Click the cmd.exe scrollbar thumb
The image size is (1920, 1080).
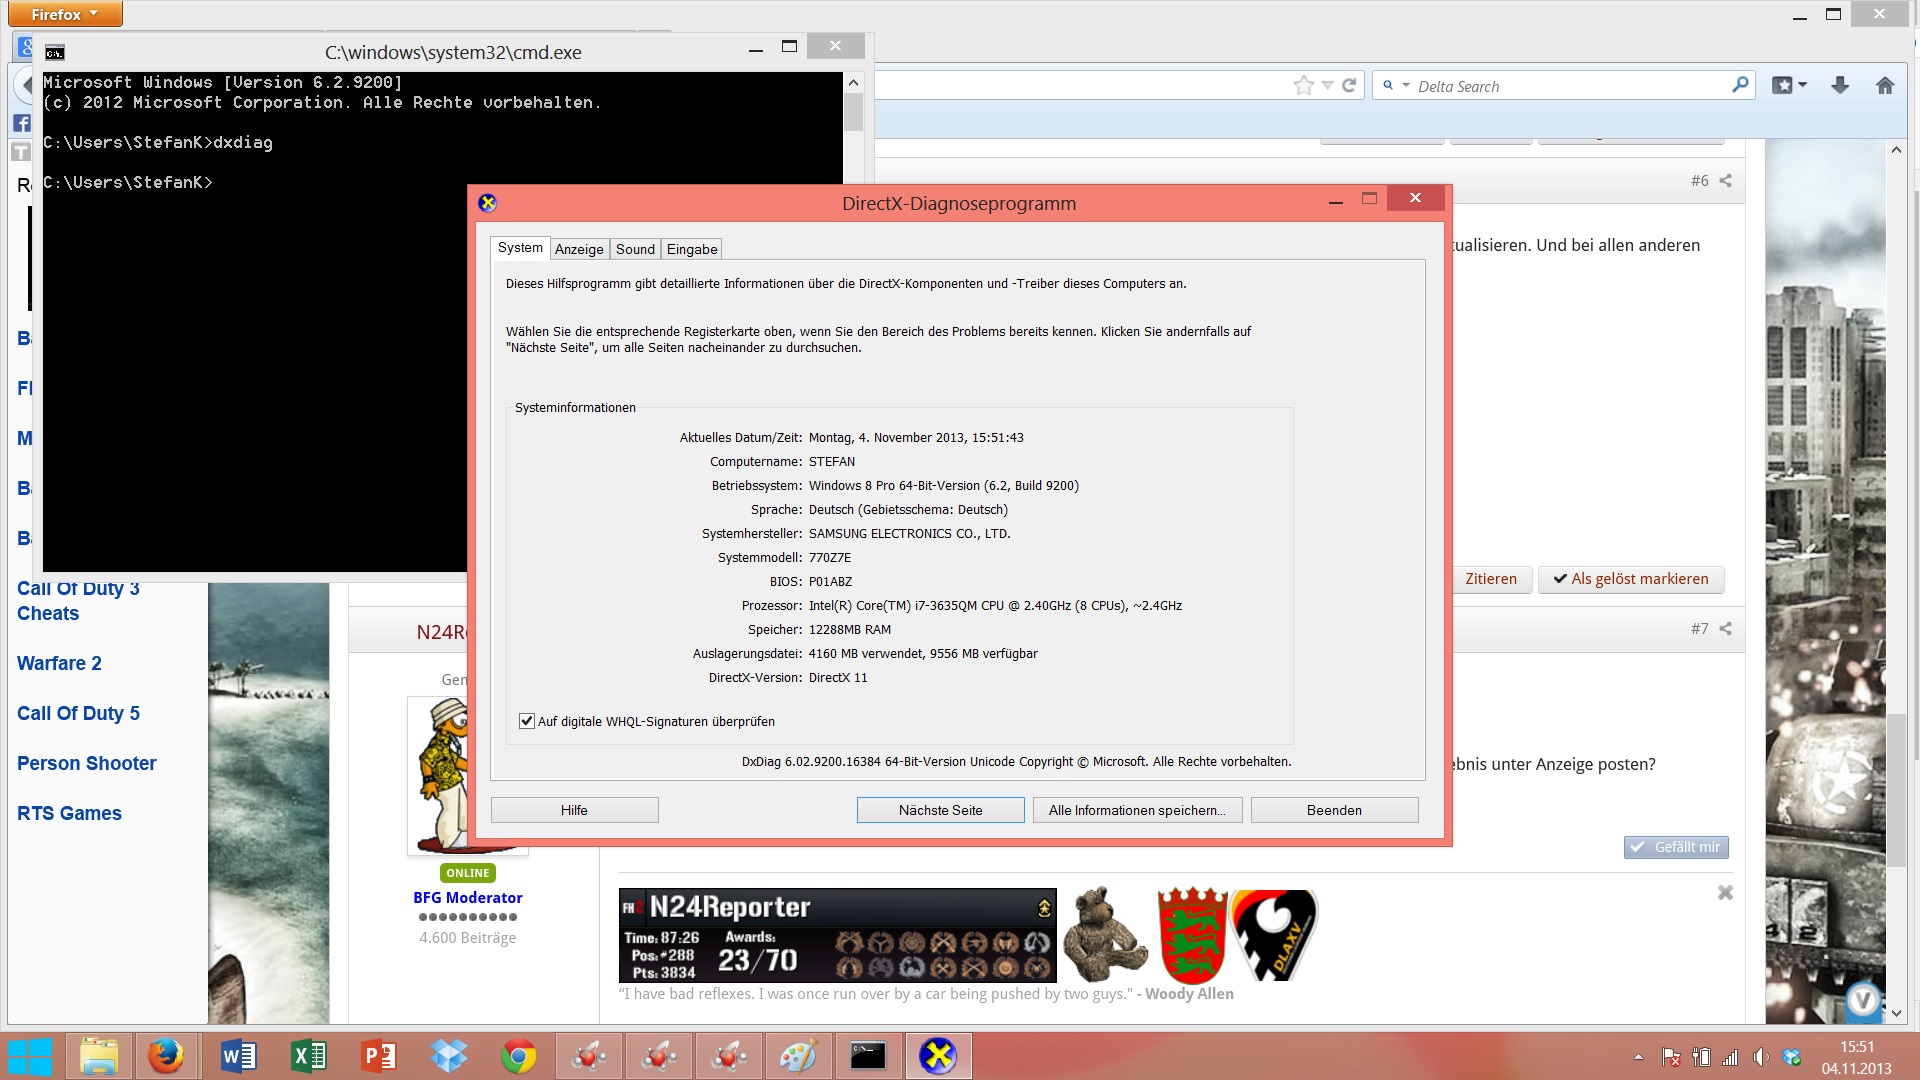pyautogui.click(x=853, y=112)
